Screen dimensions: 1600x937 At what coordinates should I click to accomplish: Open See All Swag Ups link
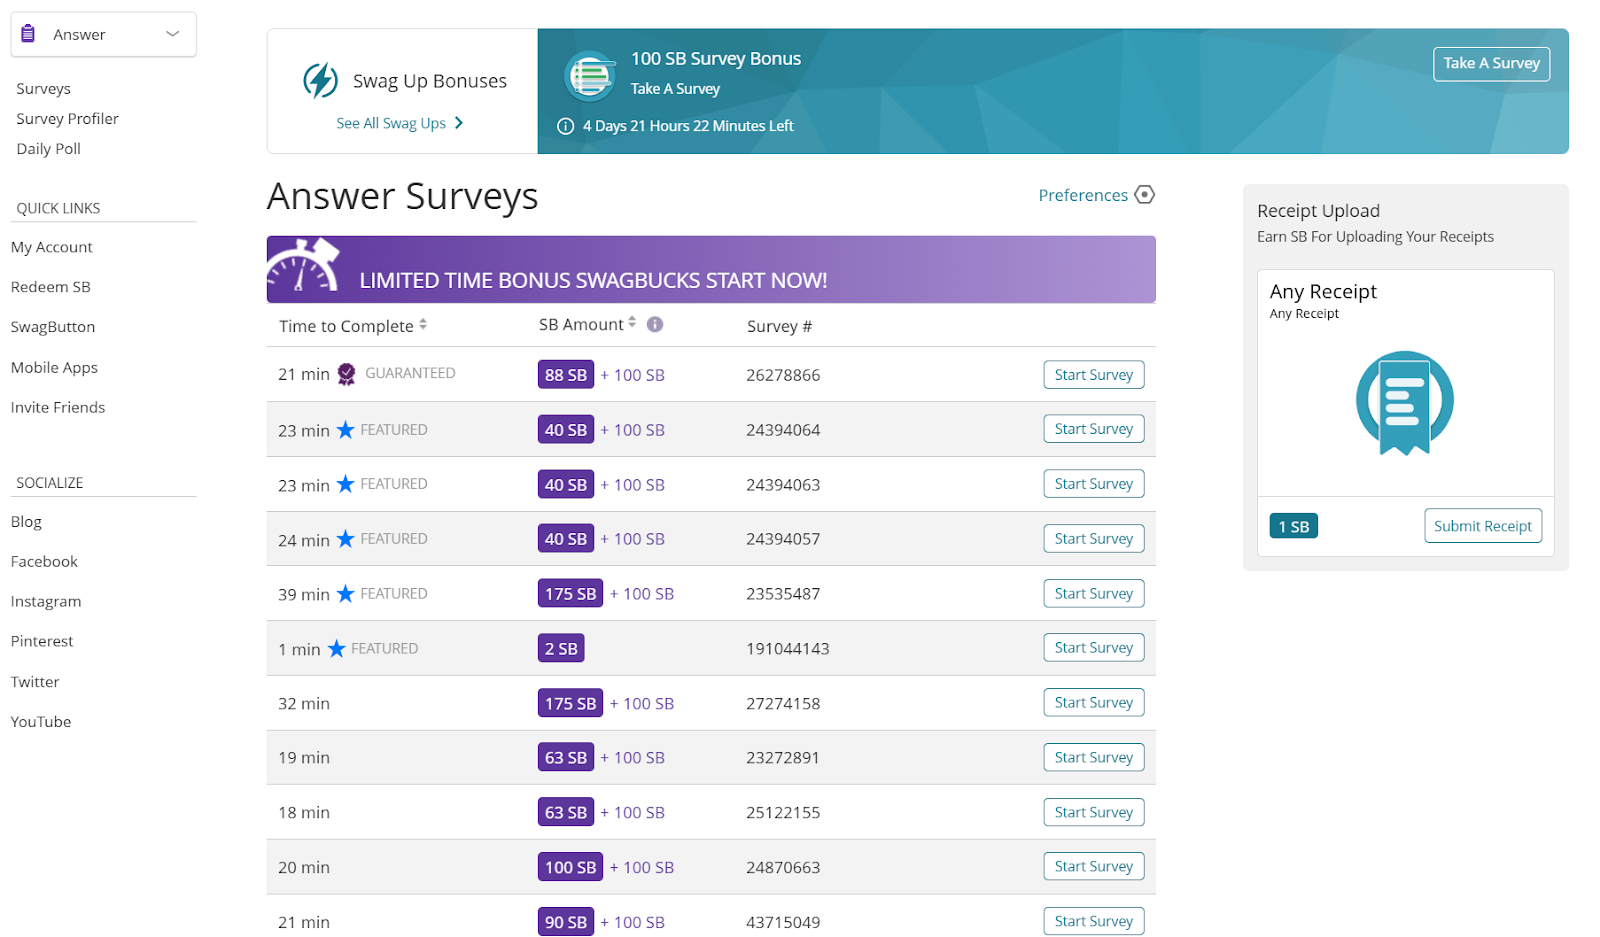click(x=391, y=123)
